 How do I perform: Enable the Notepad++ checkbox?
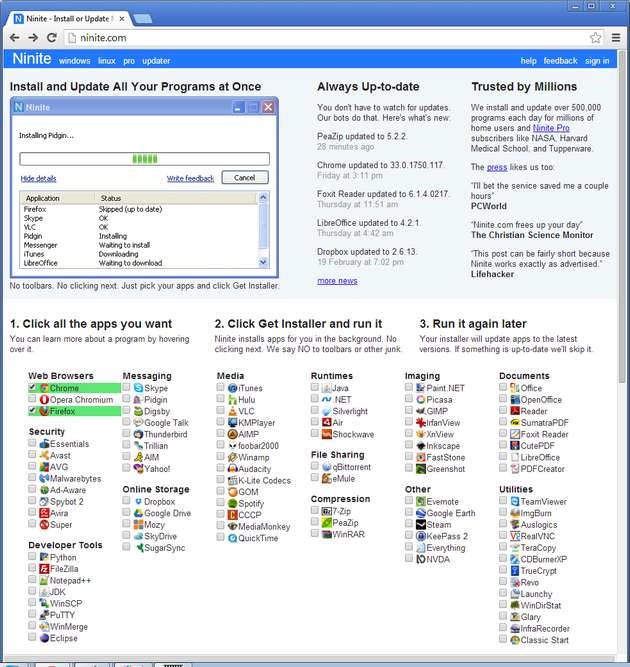point(32,579)
